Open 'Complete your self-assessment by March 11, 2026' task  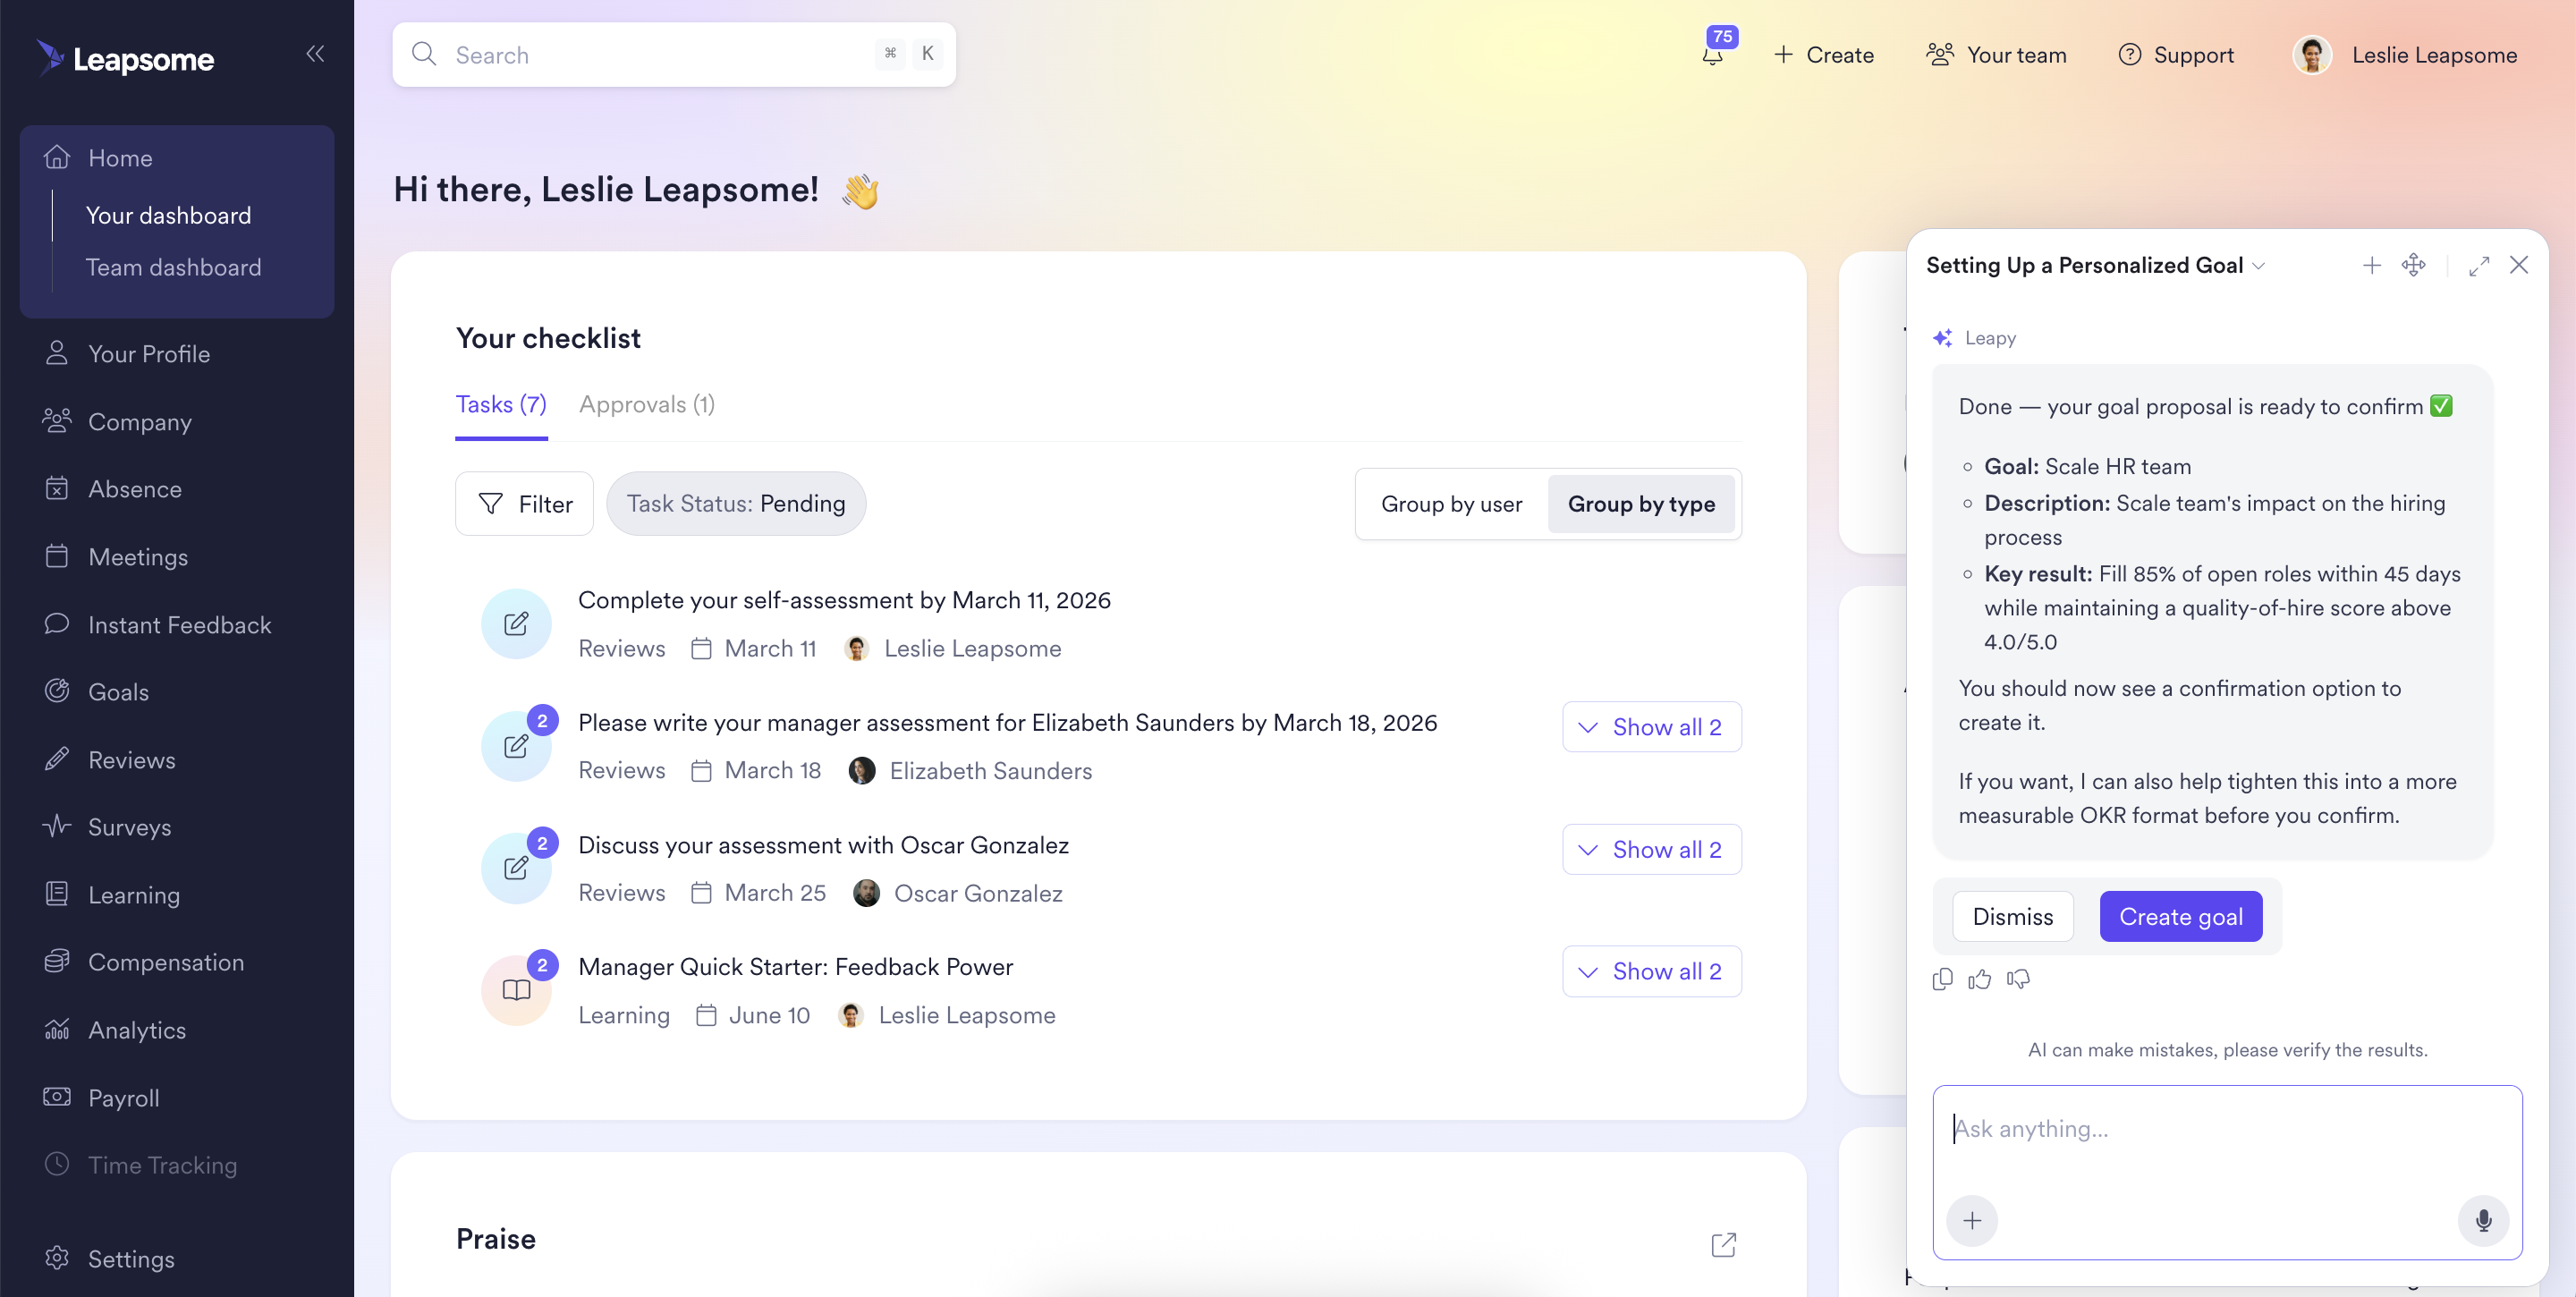click(844, 600)
